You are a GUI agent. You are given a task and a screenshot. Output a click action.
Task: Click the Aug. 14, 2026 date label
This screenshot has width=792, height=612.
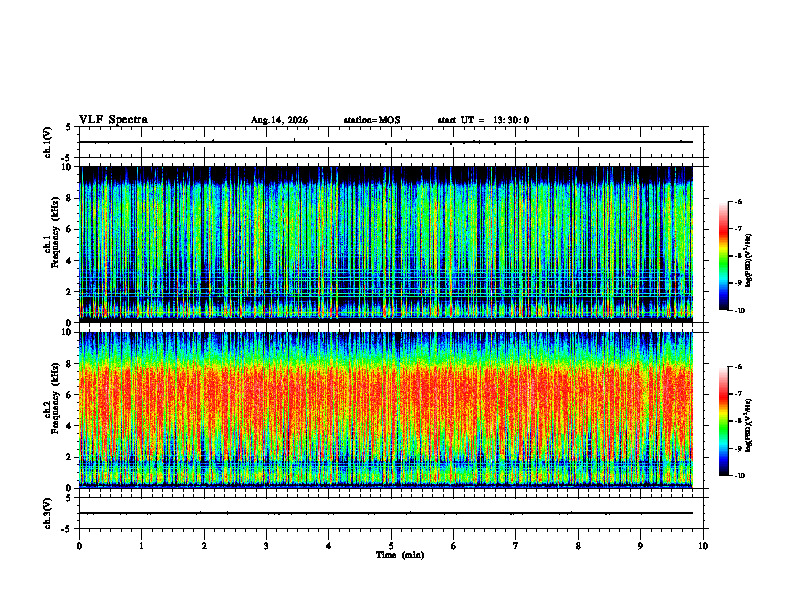pyautogui.click(x=279, y=120)
